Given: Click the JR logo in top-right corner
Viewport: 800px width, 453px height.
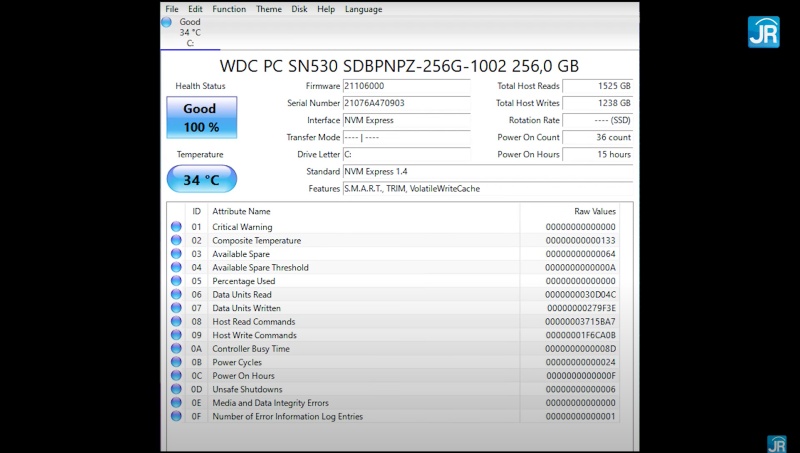Looking at the screenshot, I should click(763, 31).
